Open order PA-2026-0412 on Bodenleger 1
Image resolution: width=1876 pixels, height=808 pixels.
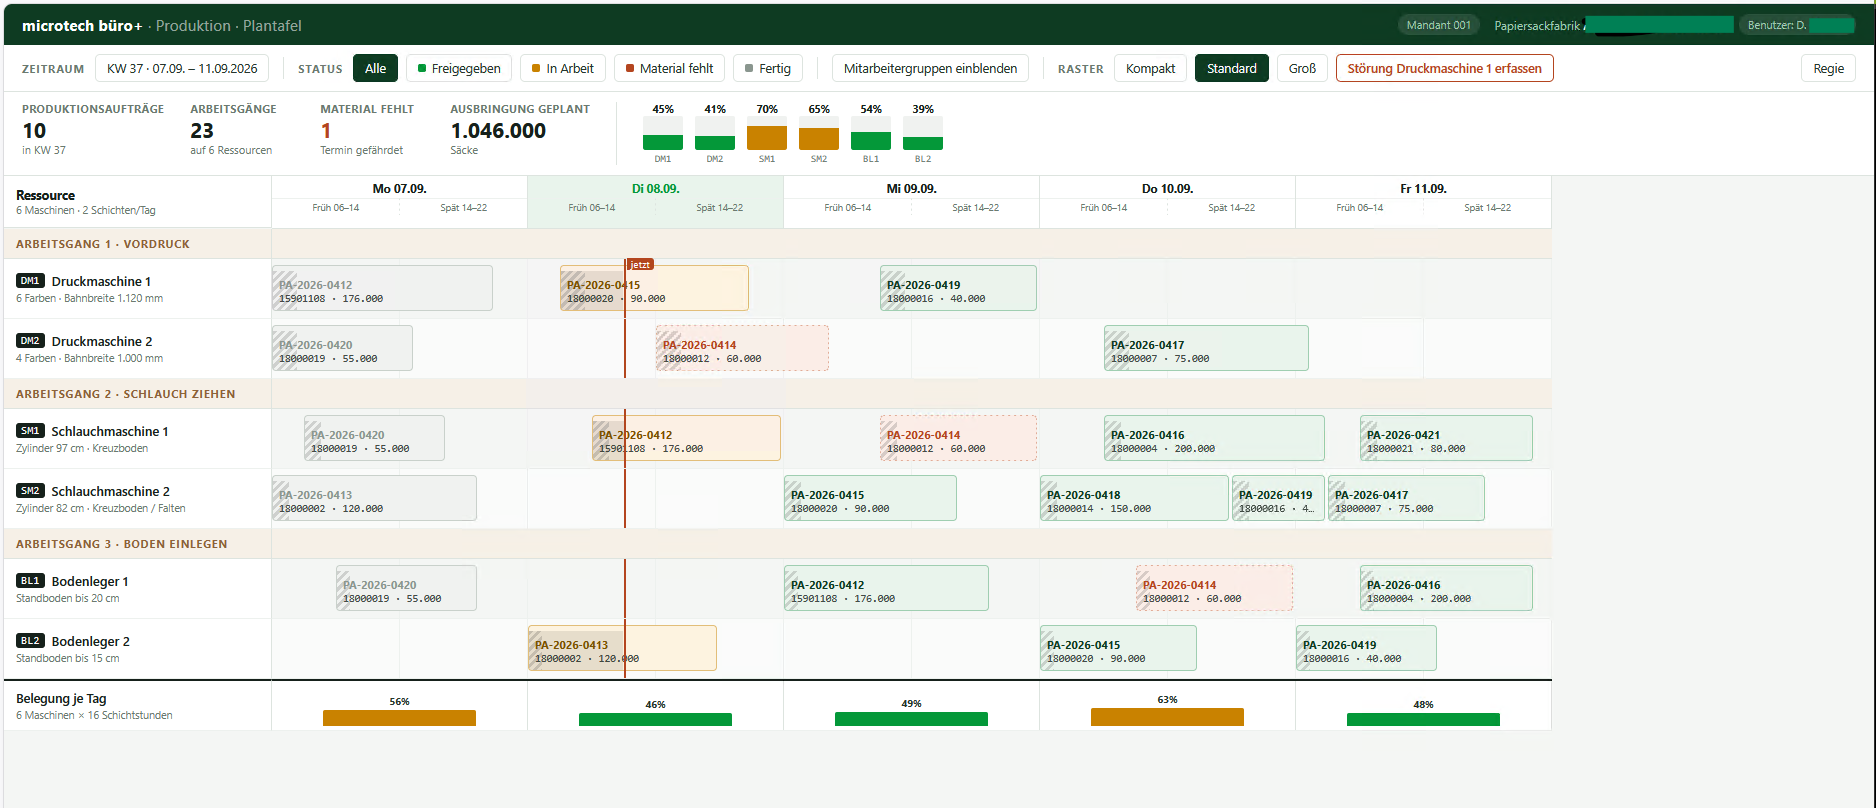pyautogui.click(x=886, y=588)
